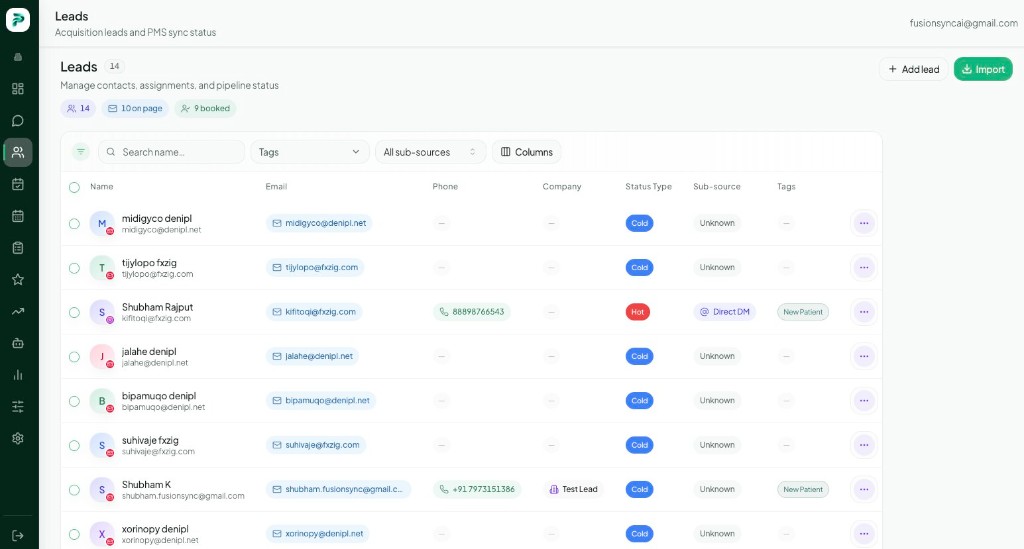
Task: Click the notification bell icon in sidebar
Action: (x=18, y=57)
